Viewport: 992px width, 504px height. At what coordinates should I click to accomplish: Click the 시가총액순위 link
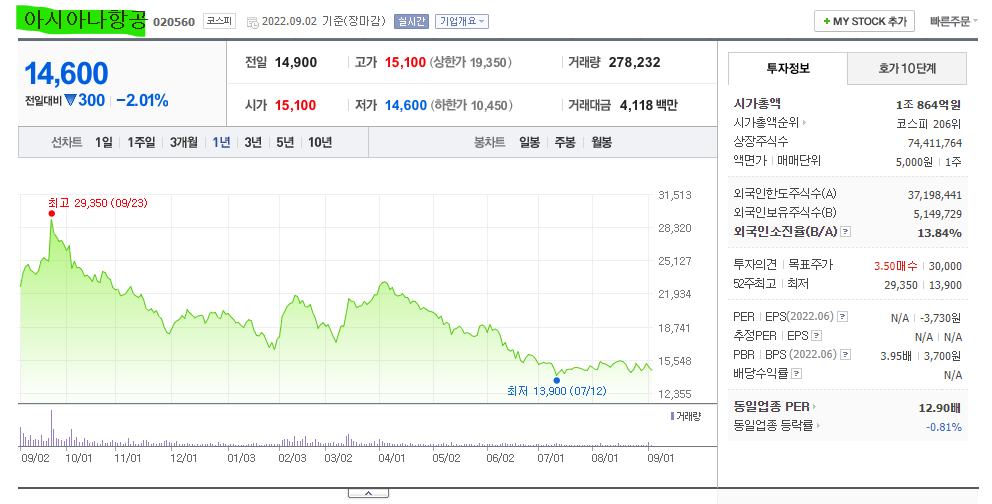(769, 123)
